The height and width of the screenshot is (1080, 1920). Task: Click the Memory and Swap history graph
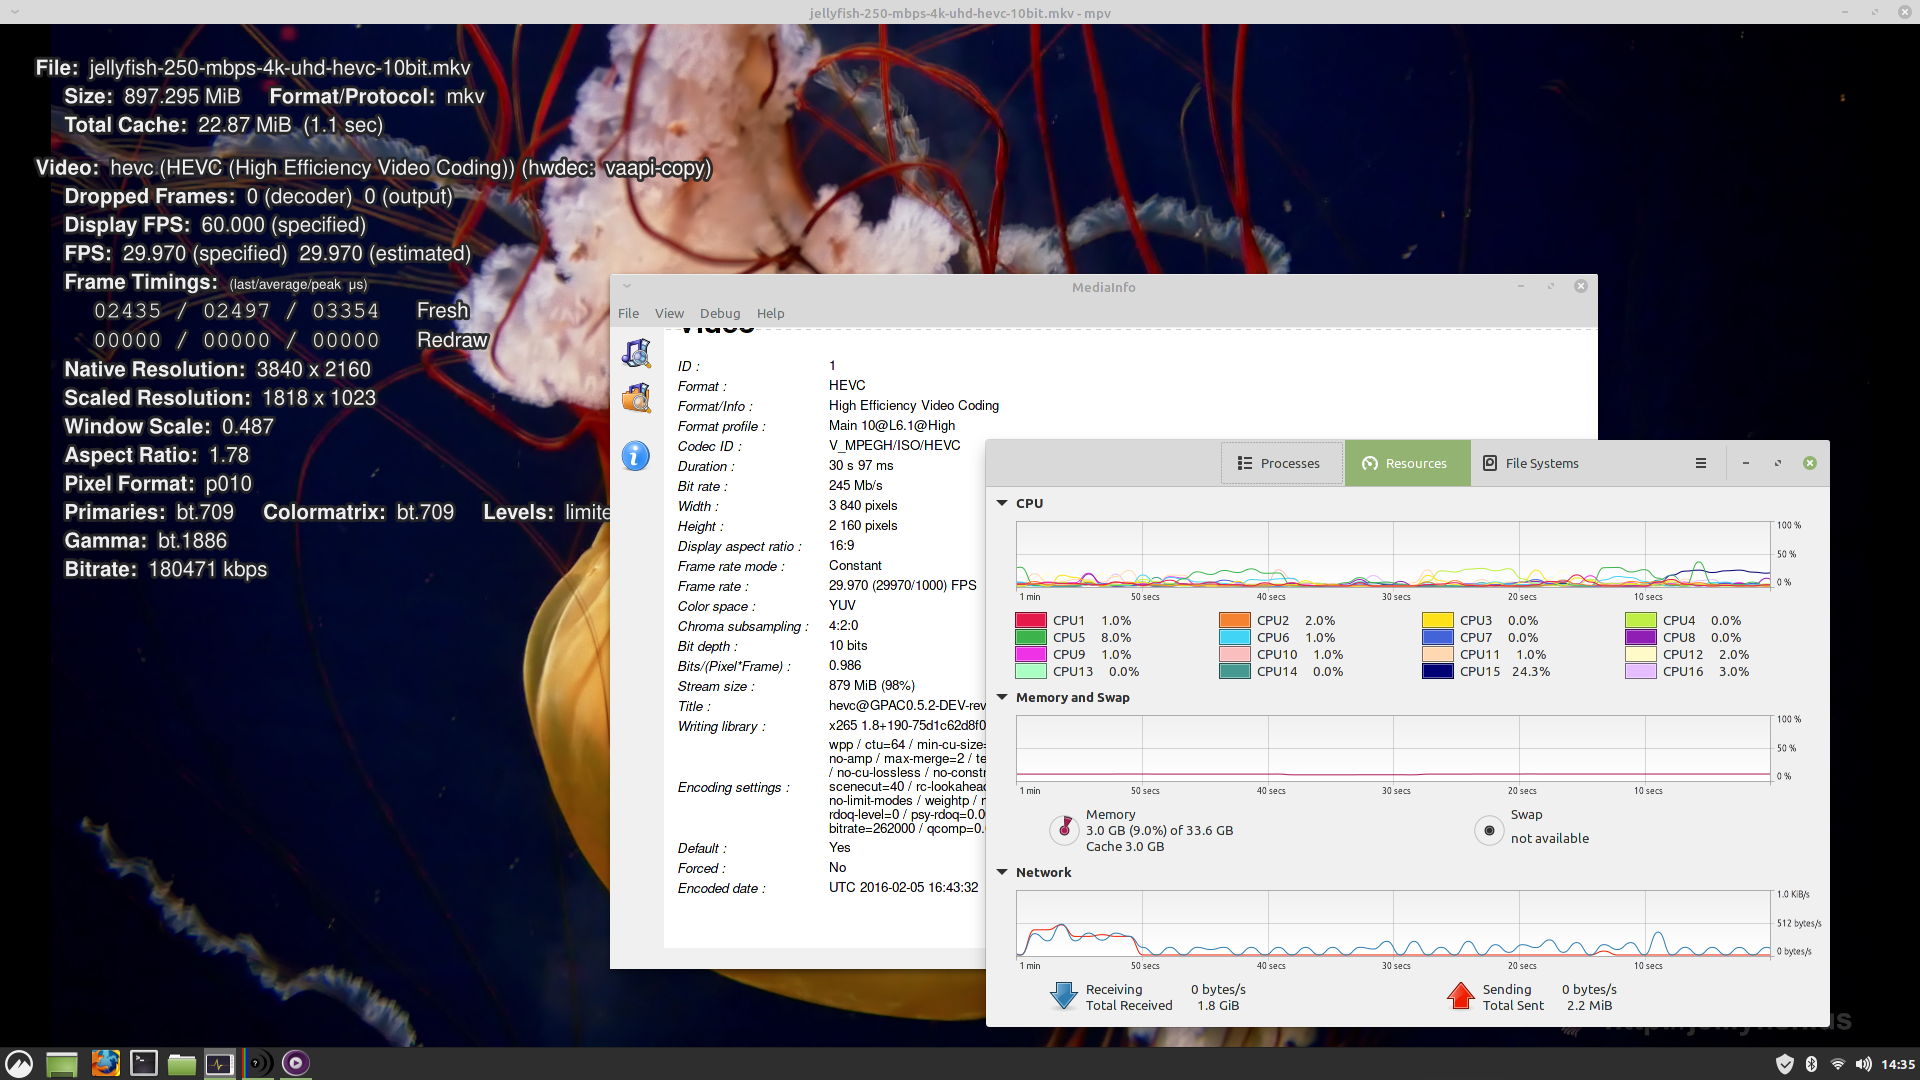[1394, 749]
